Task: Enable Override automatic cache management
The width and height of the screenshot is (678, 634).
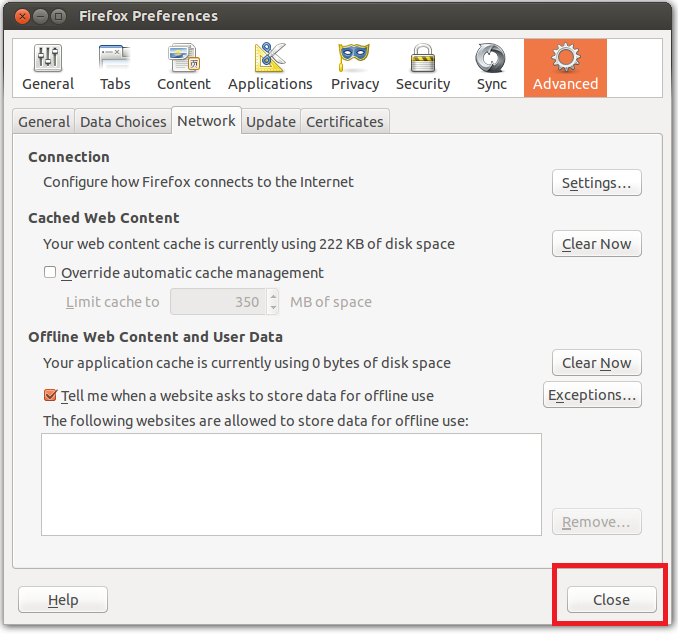Action: [x=50, y=272]
